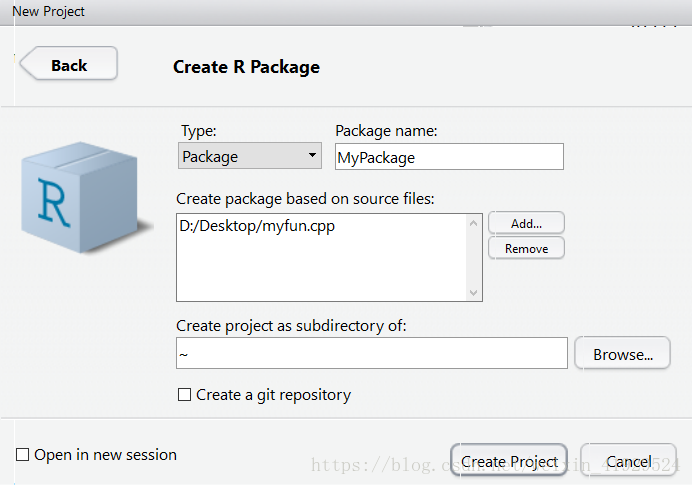692x485 pixels.
Task: Toggle Open in new session checkbox
Action: pos(23,455)
